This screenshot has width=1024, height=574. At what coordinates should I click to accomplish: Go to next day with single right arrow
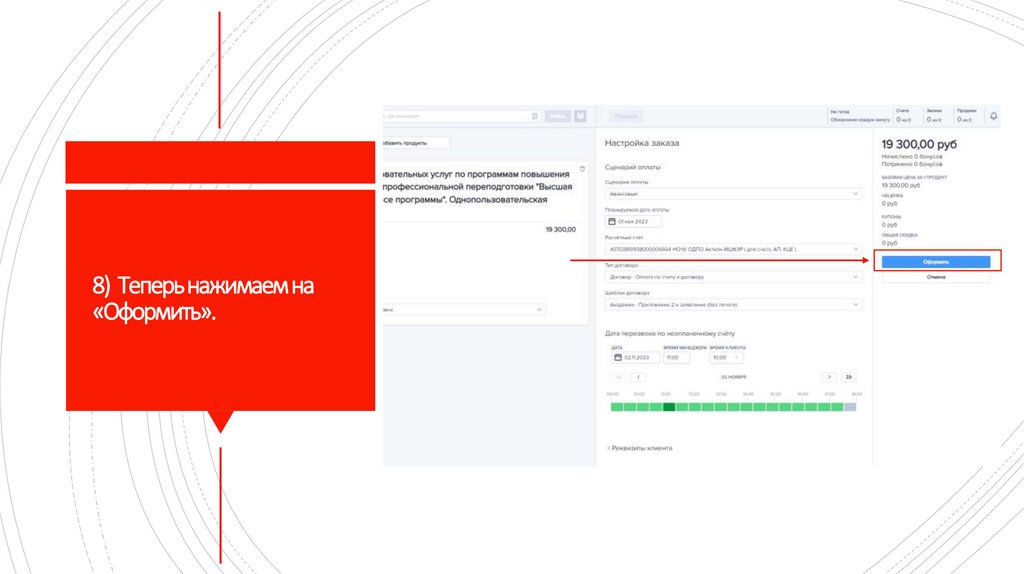[x=829, y=377]
